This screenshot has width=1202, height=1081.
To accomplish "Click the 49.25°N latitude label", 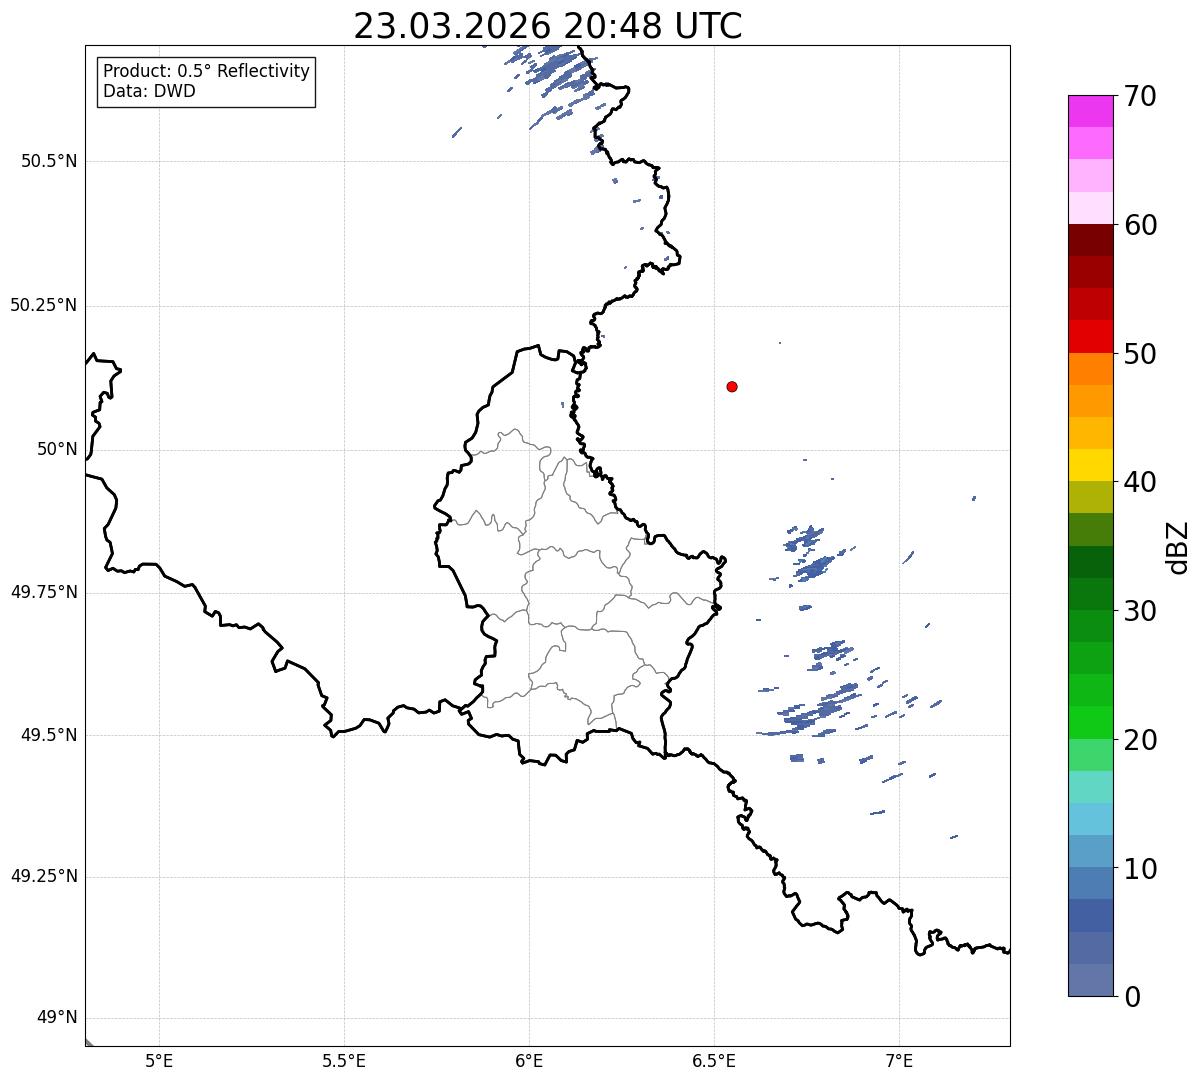I will (x=44, y=877).
